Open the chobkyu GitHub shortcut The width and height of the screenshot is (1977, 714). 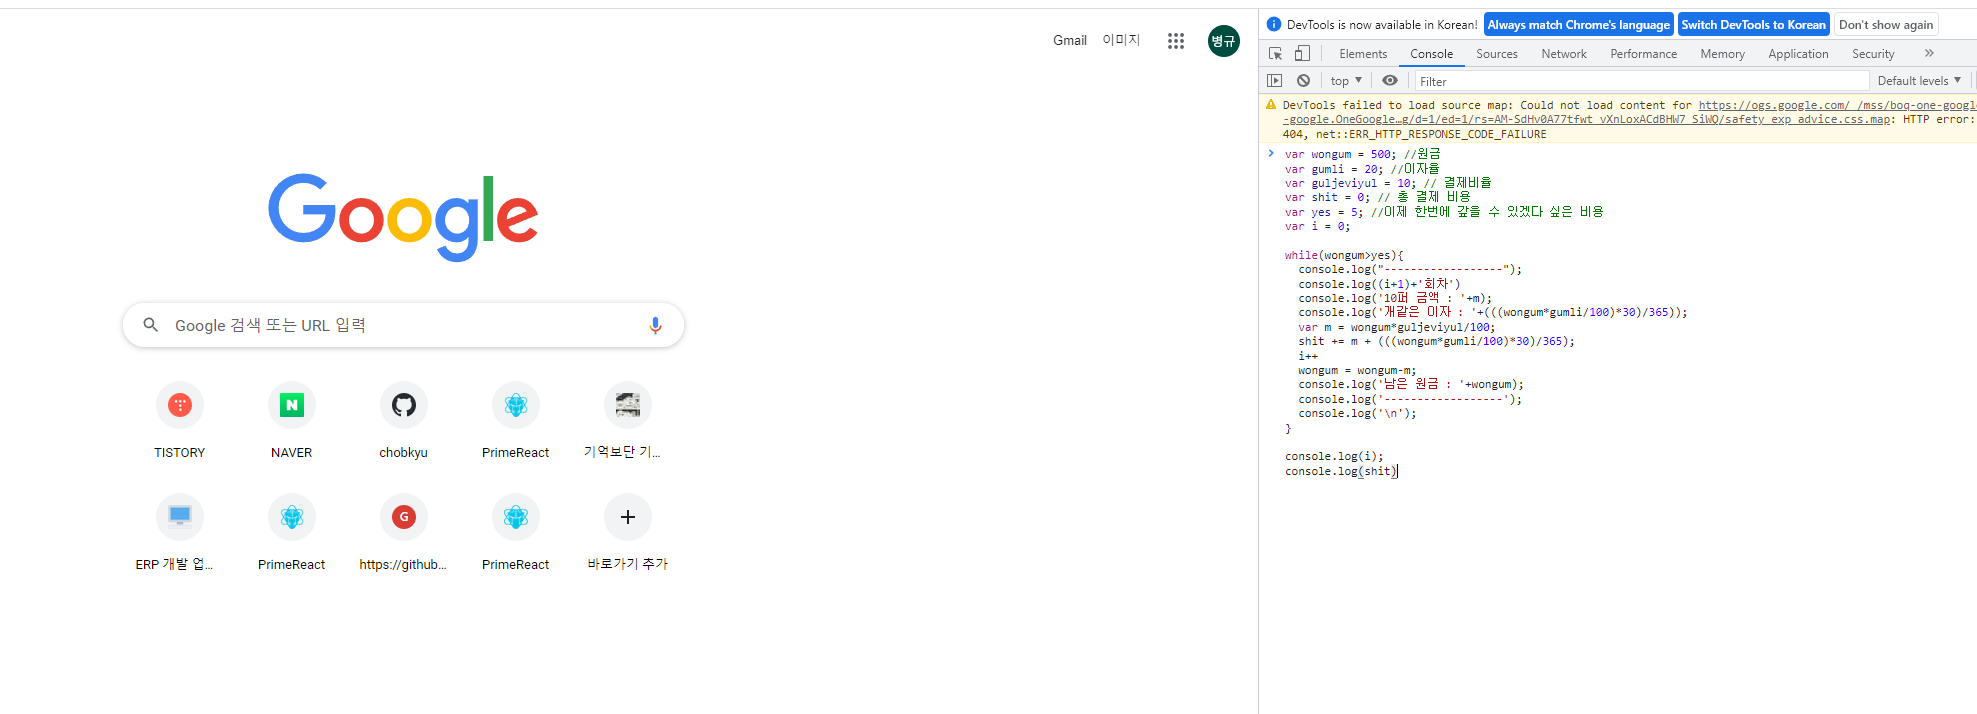click(x=404, y=422)
